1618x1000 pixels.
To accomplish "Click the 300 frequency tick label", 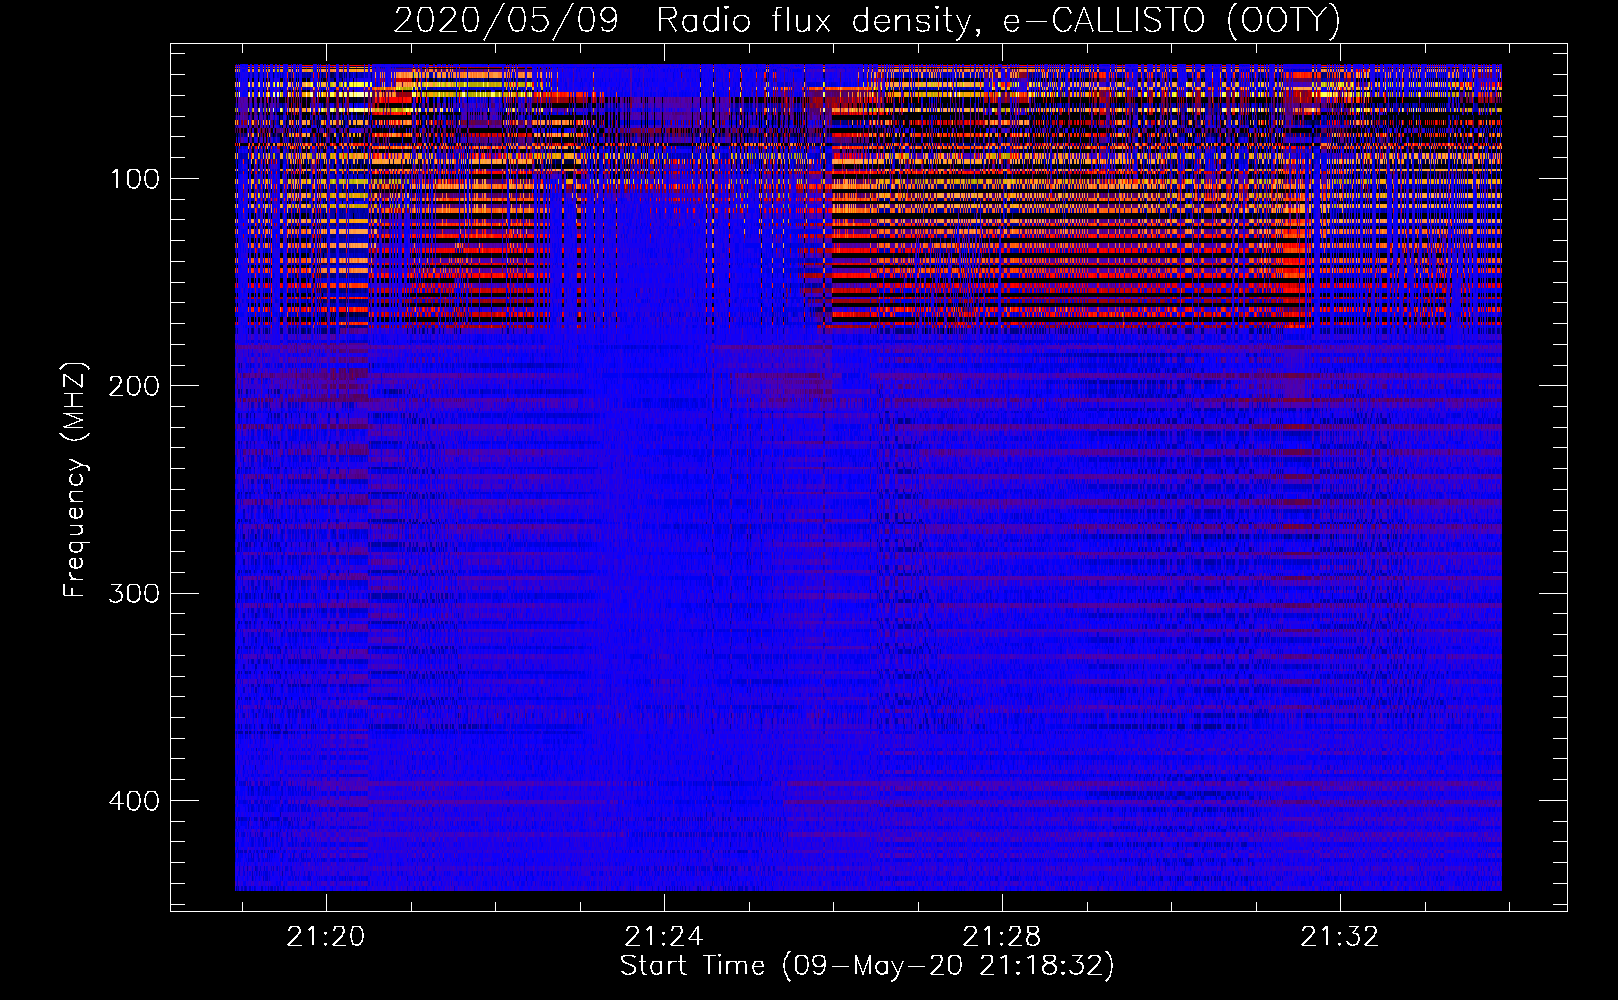I will 133,593.
